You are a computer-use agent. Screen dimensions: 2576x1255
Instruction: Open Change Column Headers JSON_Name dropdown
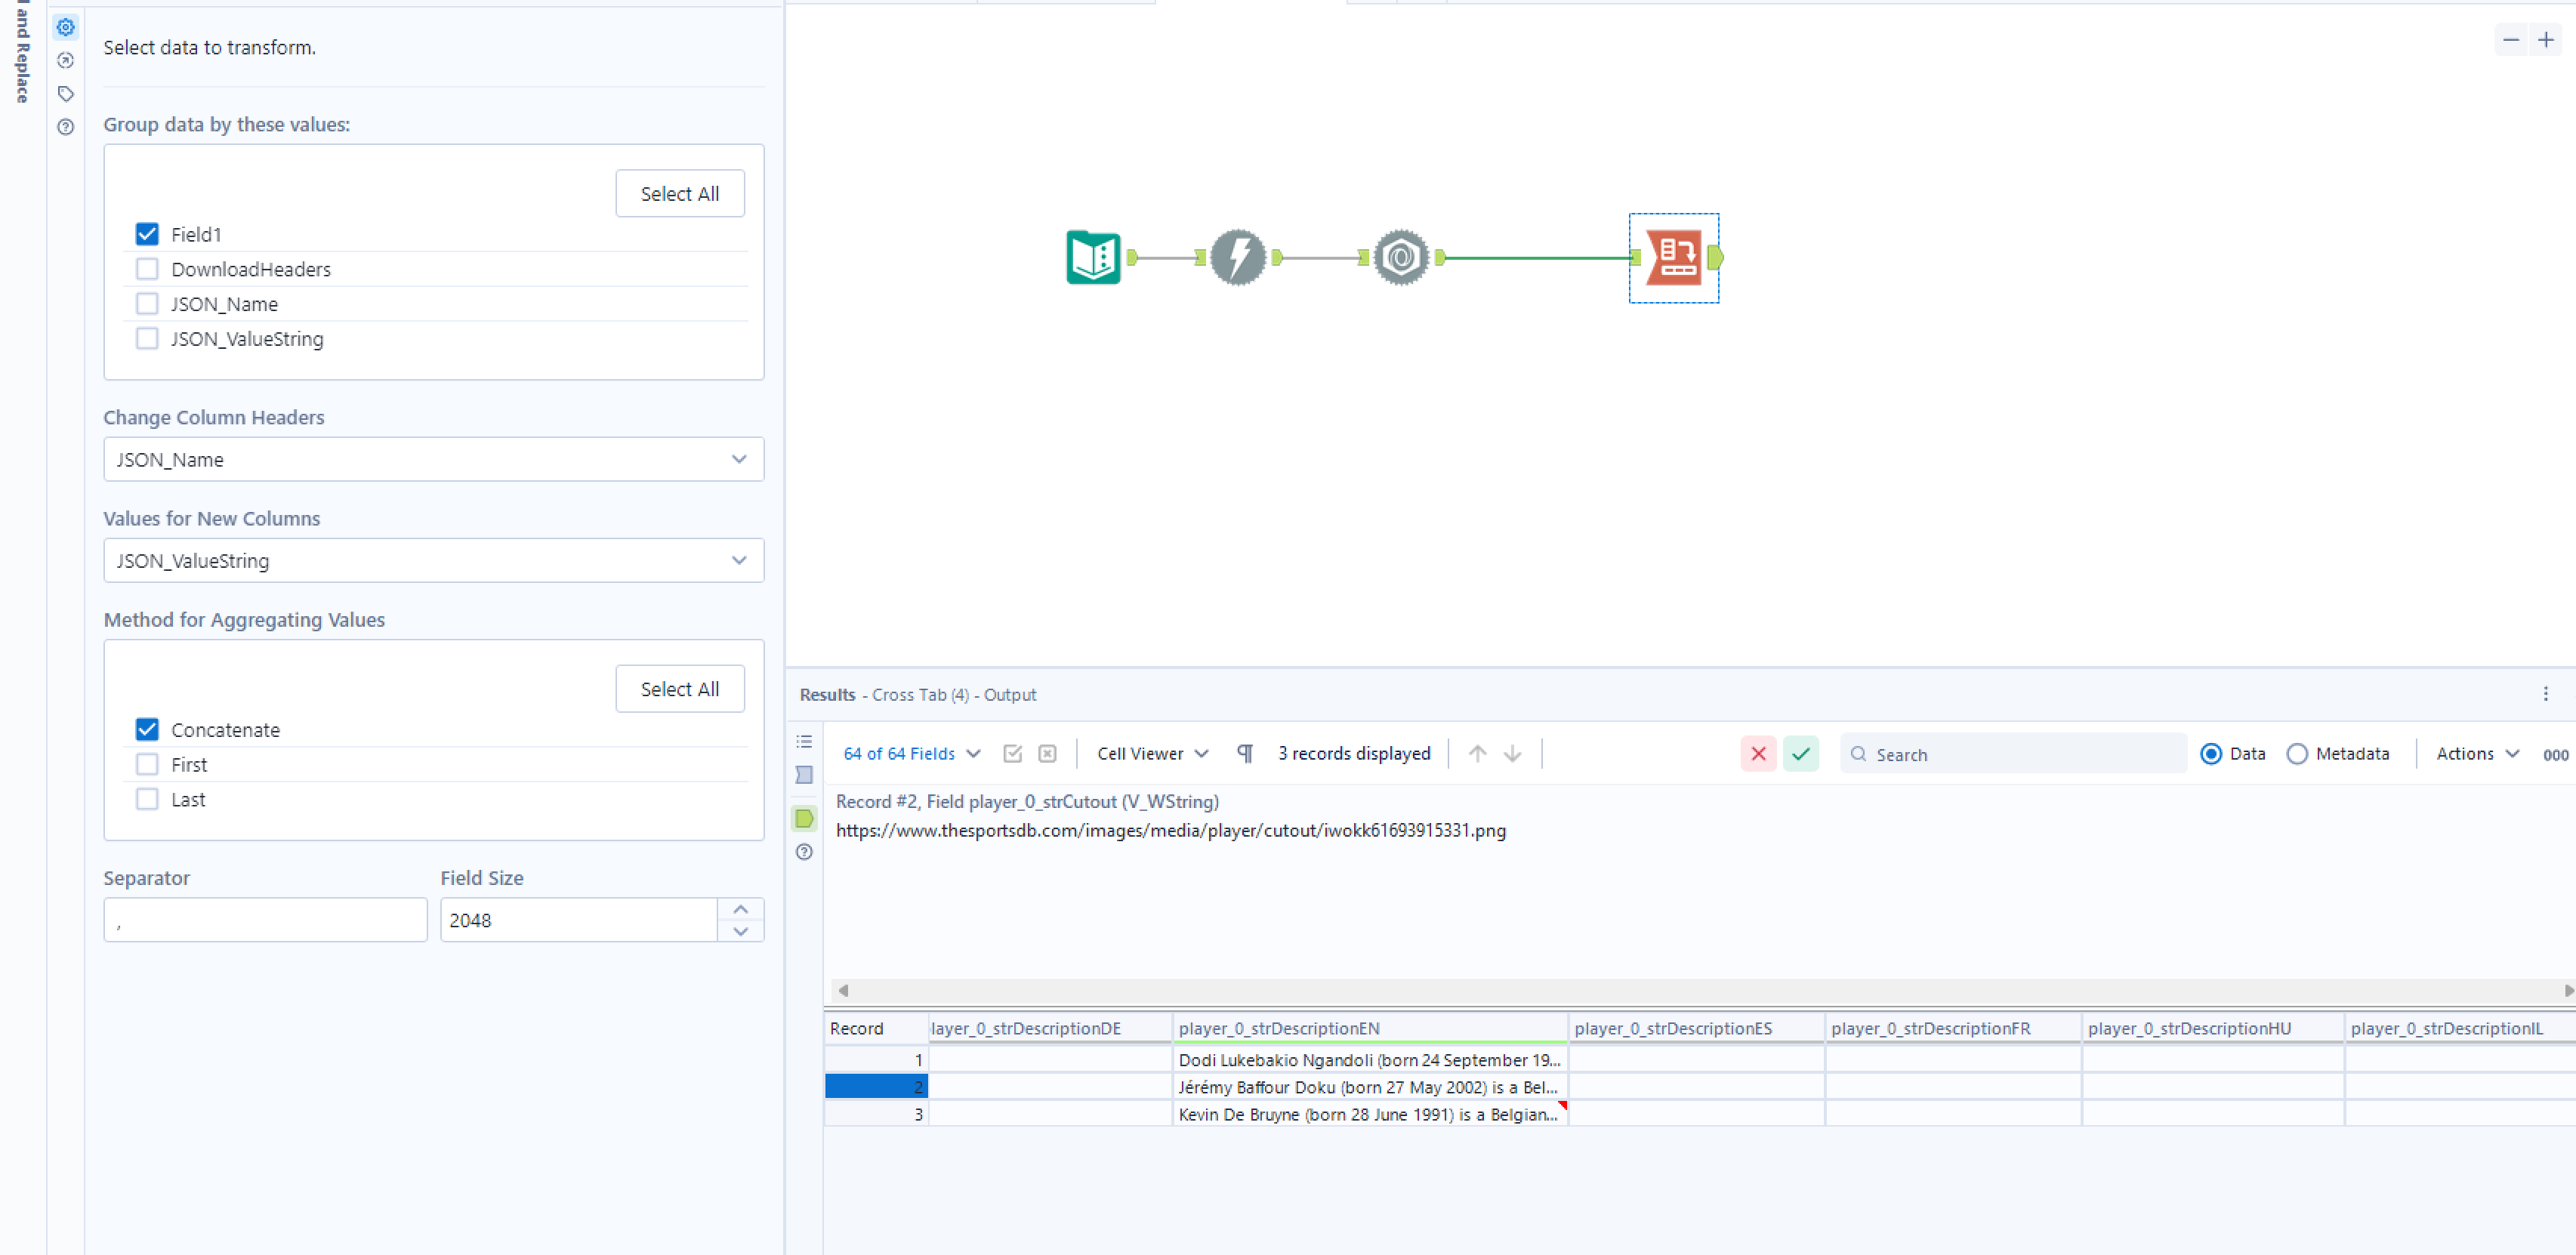[x=434, y=459]
